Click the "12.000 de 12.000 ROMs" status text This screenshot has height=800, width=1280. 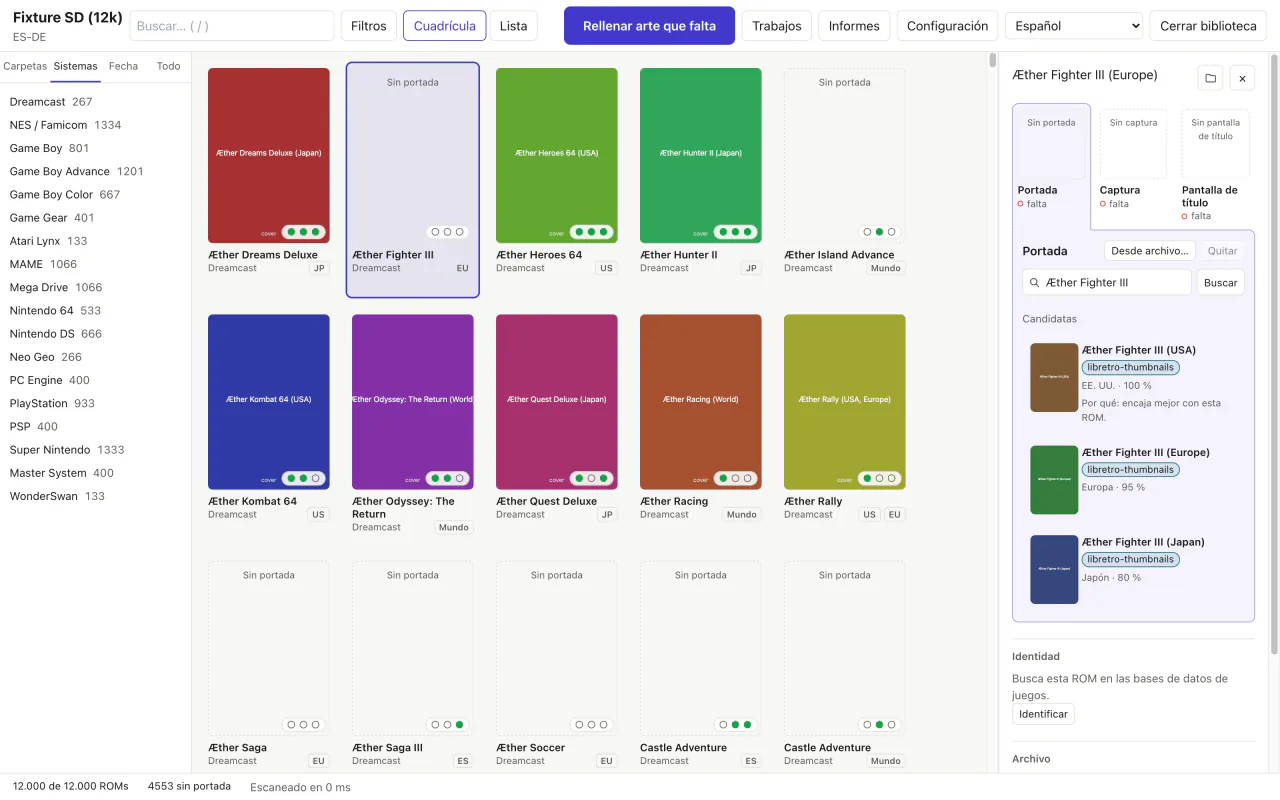click(x=71, y=786)
